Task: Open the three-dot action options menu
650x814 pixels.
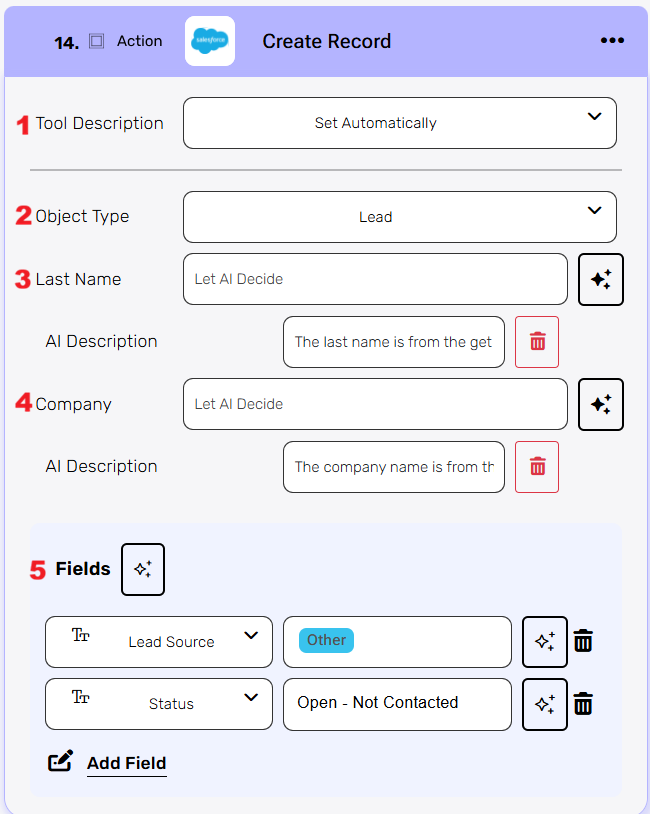Action: pos(612,41)
